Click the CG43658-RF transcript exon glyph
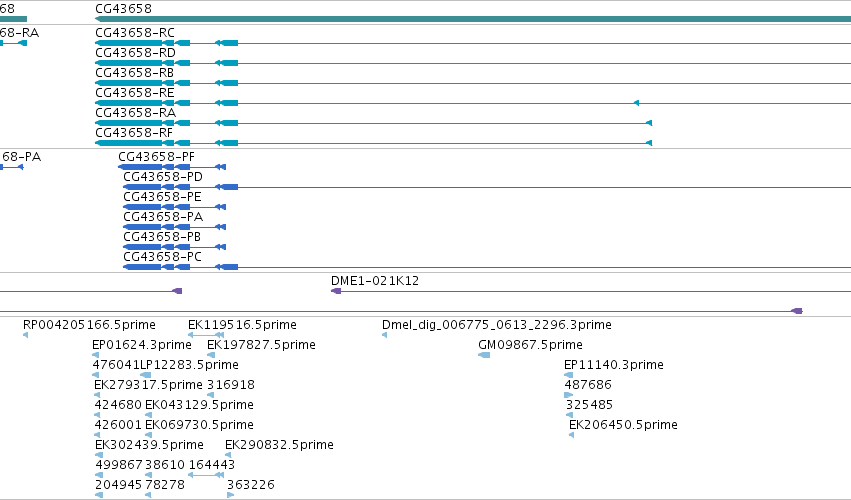The image size is (851, 500). pyautogui.click(x=129, y=143)
